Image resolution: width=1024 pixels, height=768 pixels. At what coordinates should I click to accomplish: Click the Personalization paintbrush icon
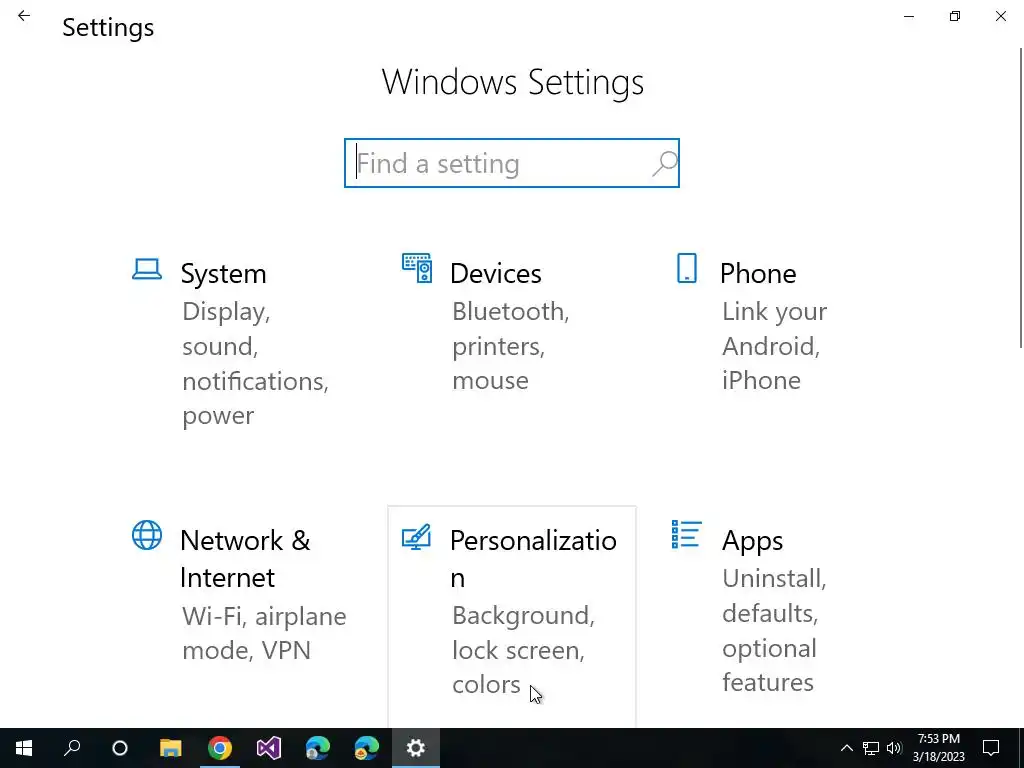417,537
